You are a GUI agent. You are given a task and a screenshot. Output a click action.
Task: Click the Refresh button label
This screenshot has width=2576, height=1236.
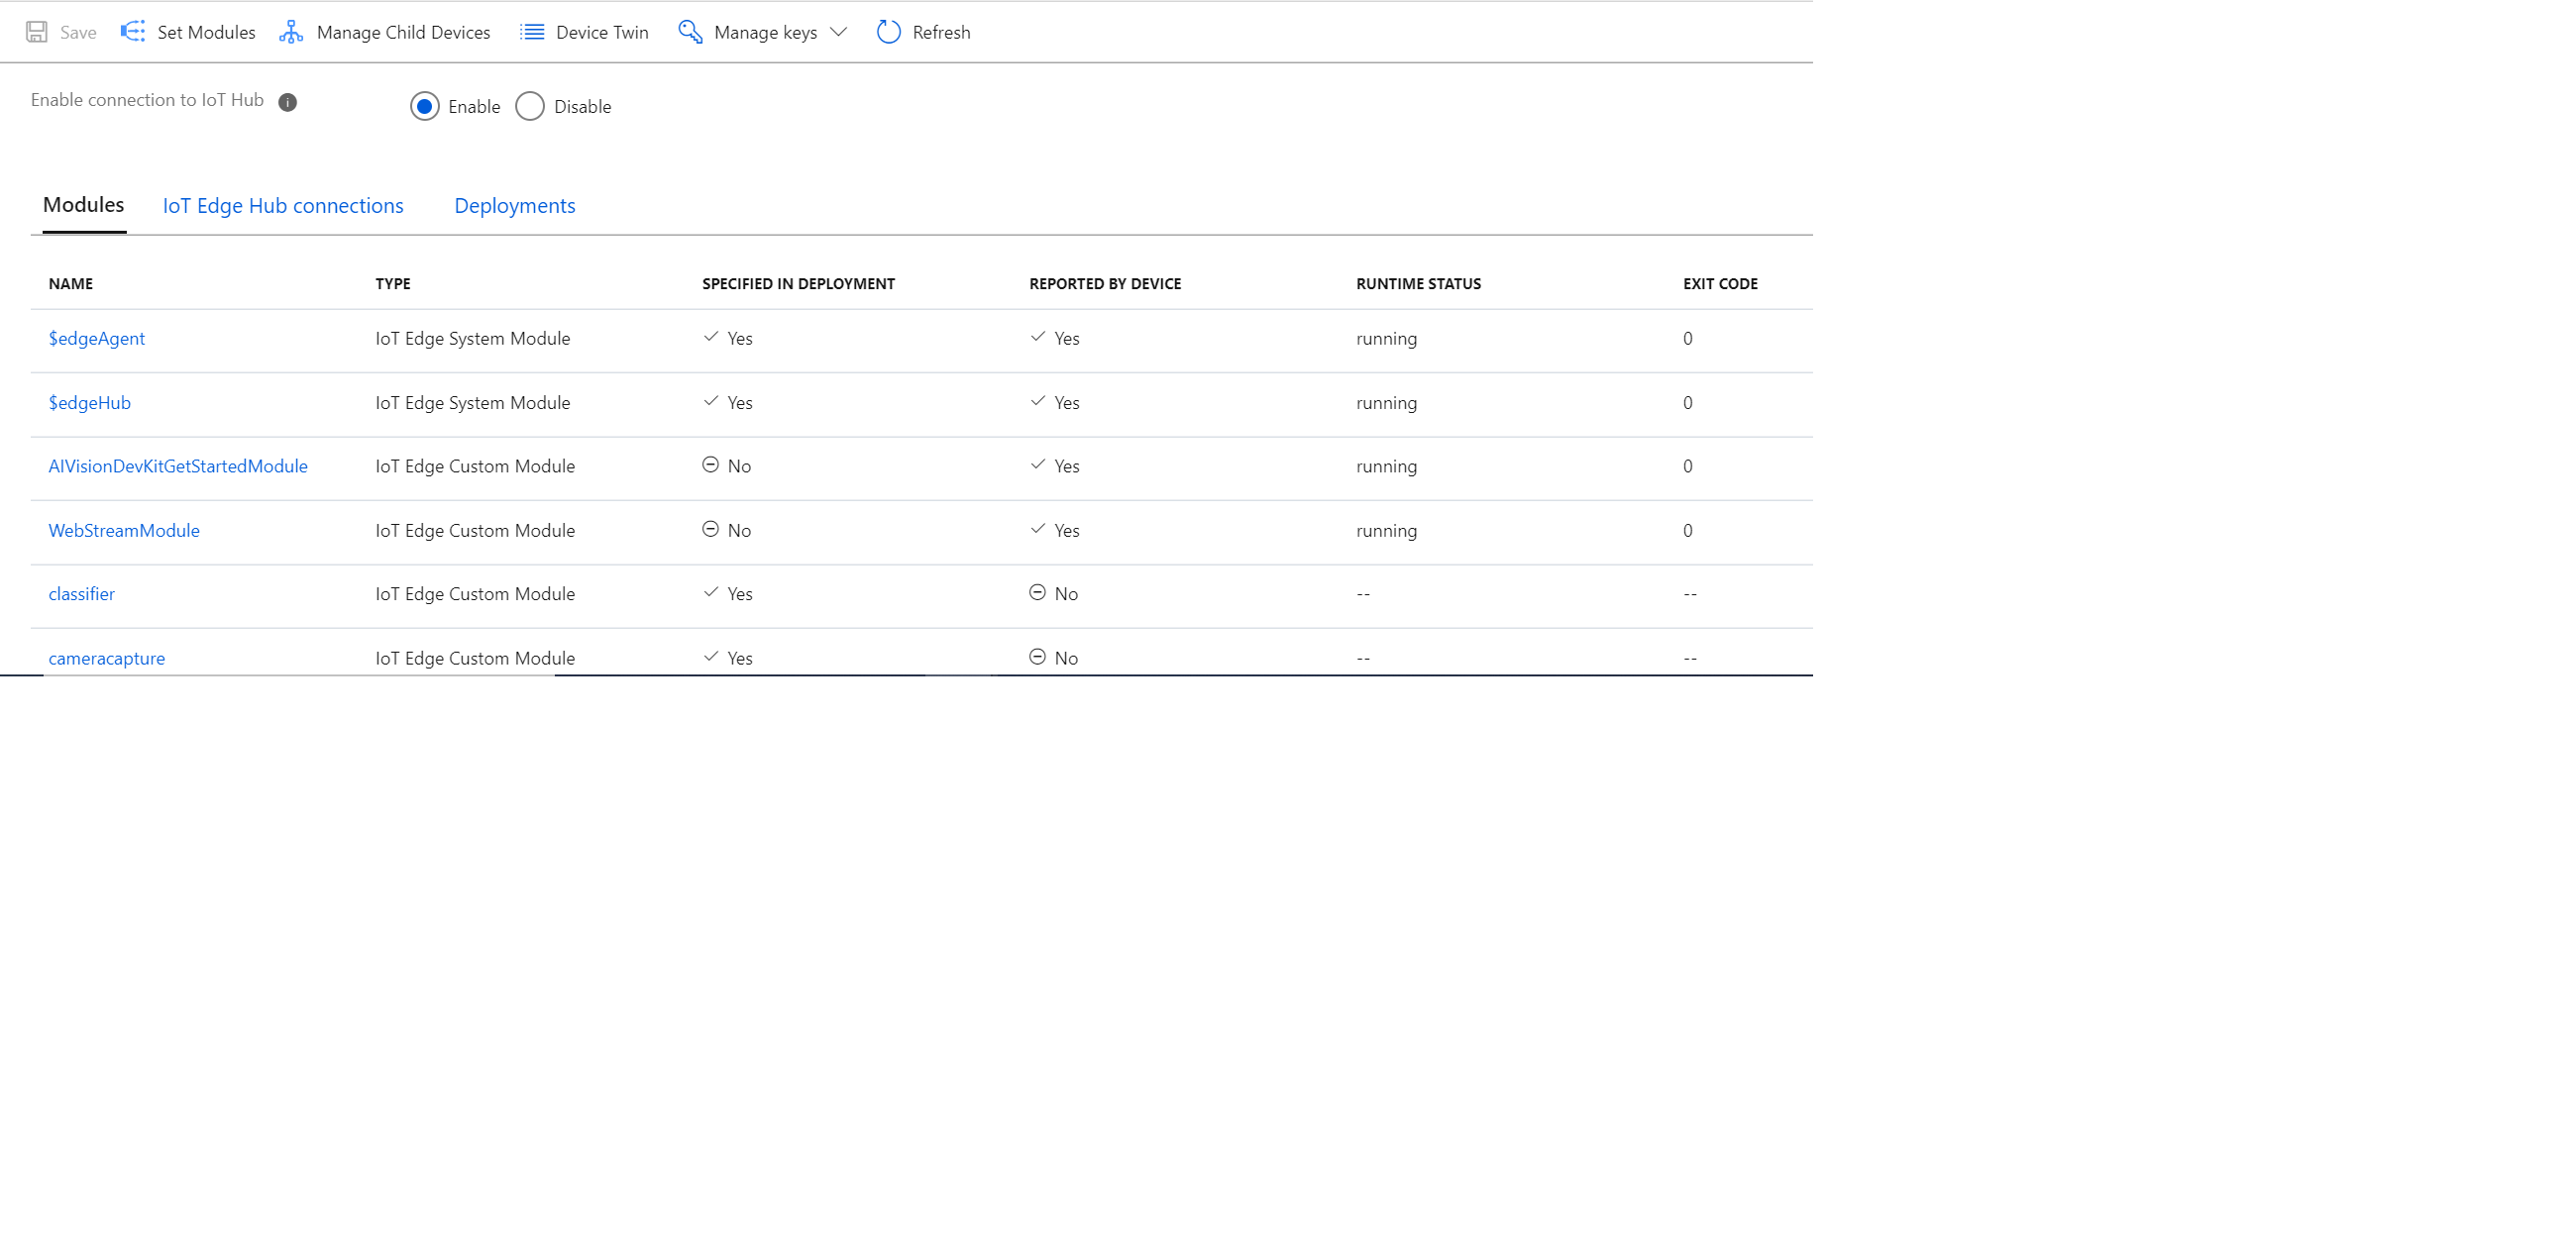click(x=941, y=32)
